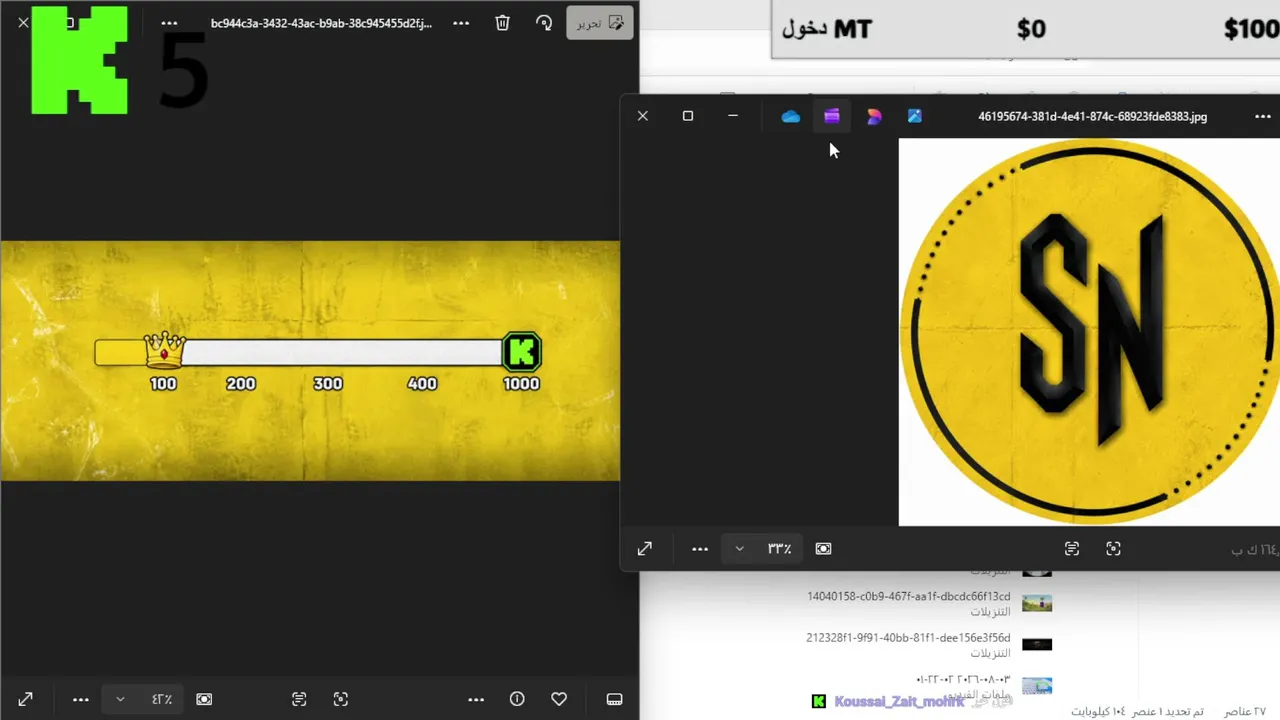Screen dimensions: 1280x720
Task: Enter full screen in the SN logo window
Action: point(645,548)
